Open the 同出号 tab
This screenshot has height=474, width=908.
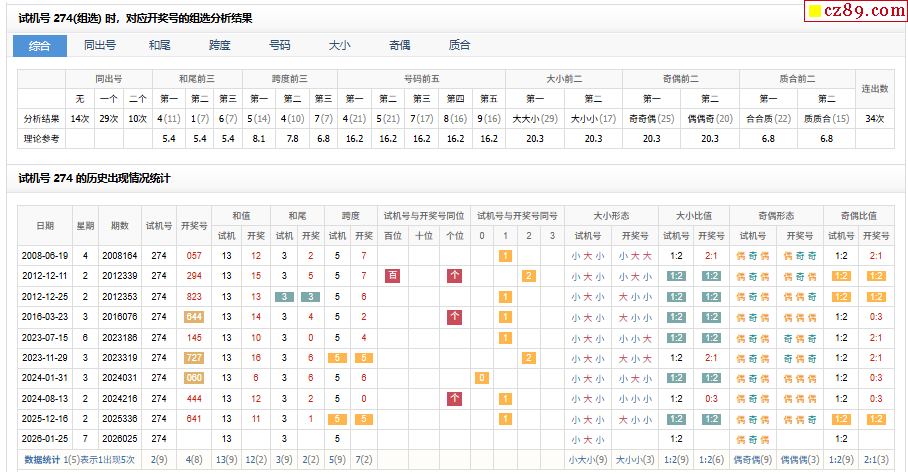click(x=100, y=46)
